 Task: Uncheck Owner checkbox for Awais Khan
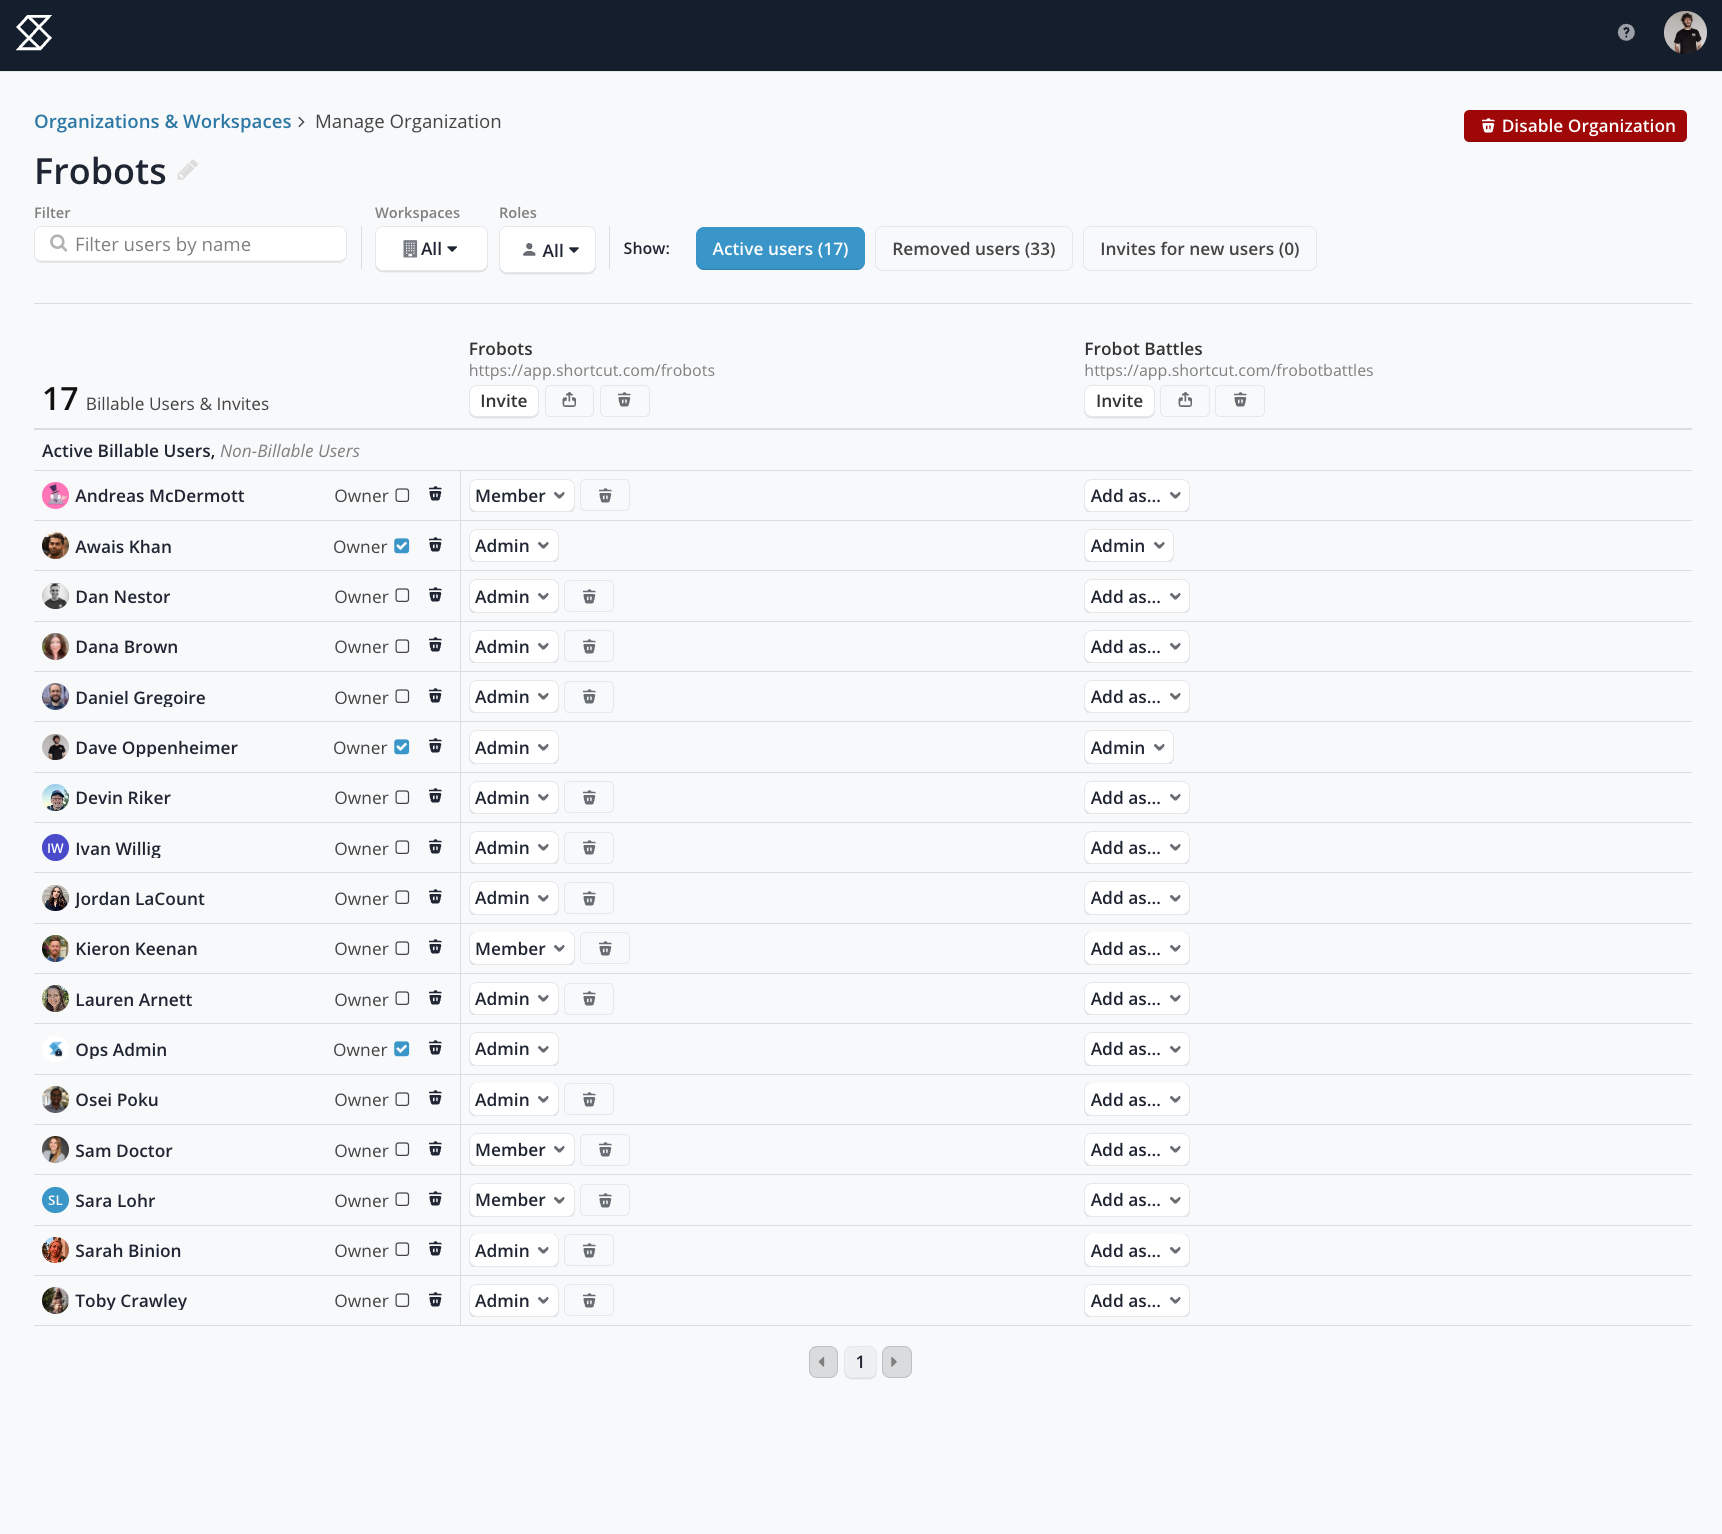tap(402, 546)
